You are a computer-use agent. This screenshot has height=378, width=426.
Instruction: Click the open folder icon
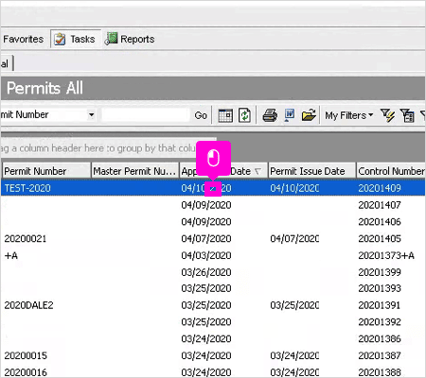pos(309,115)
